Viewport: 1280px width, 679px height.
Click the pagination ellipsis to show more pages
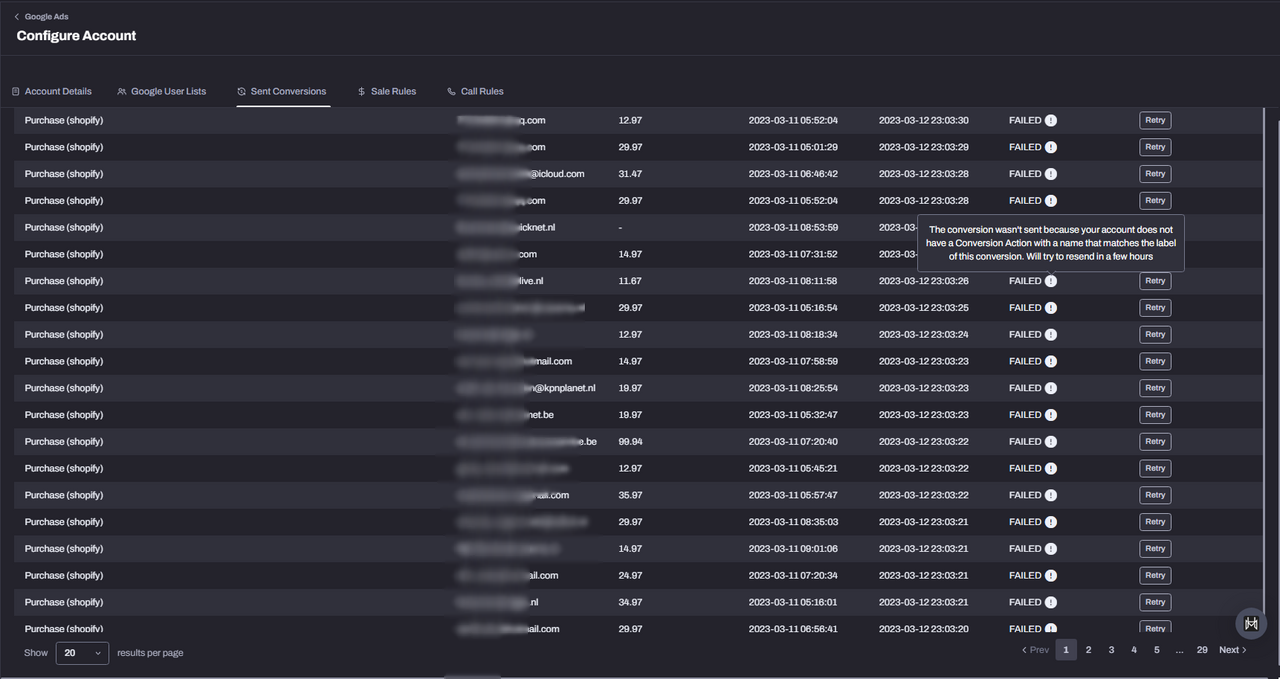coord(1179,650)
